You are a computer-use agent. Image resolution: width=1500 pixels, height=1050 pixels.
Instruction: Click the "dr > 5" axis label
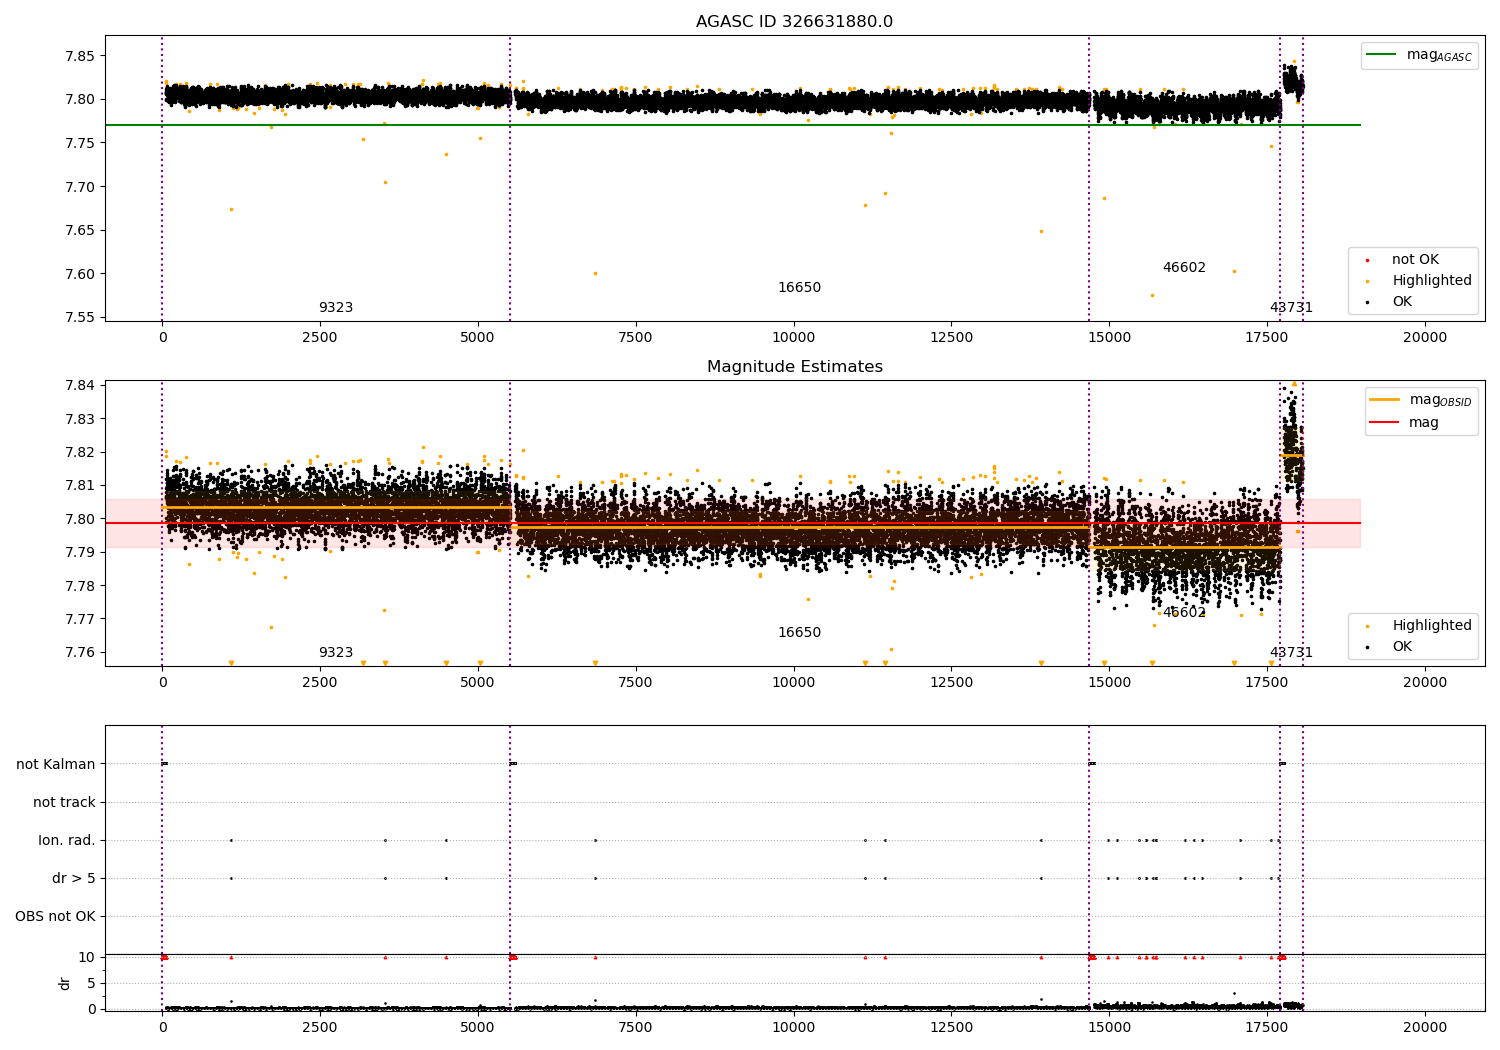[x=74, y=878]
